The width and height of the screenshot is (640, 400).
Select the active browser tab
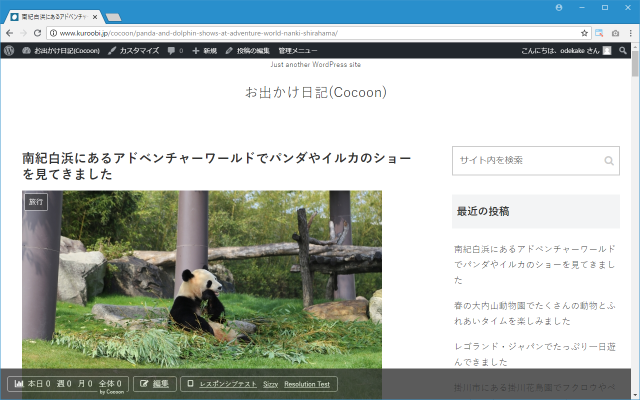pyautogui.click(x=53, y=17)
